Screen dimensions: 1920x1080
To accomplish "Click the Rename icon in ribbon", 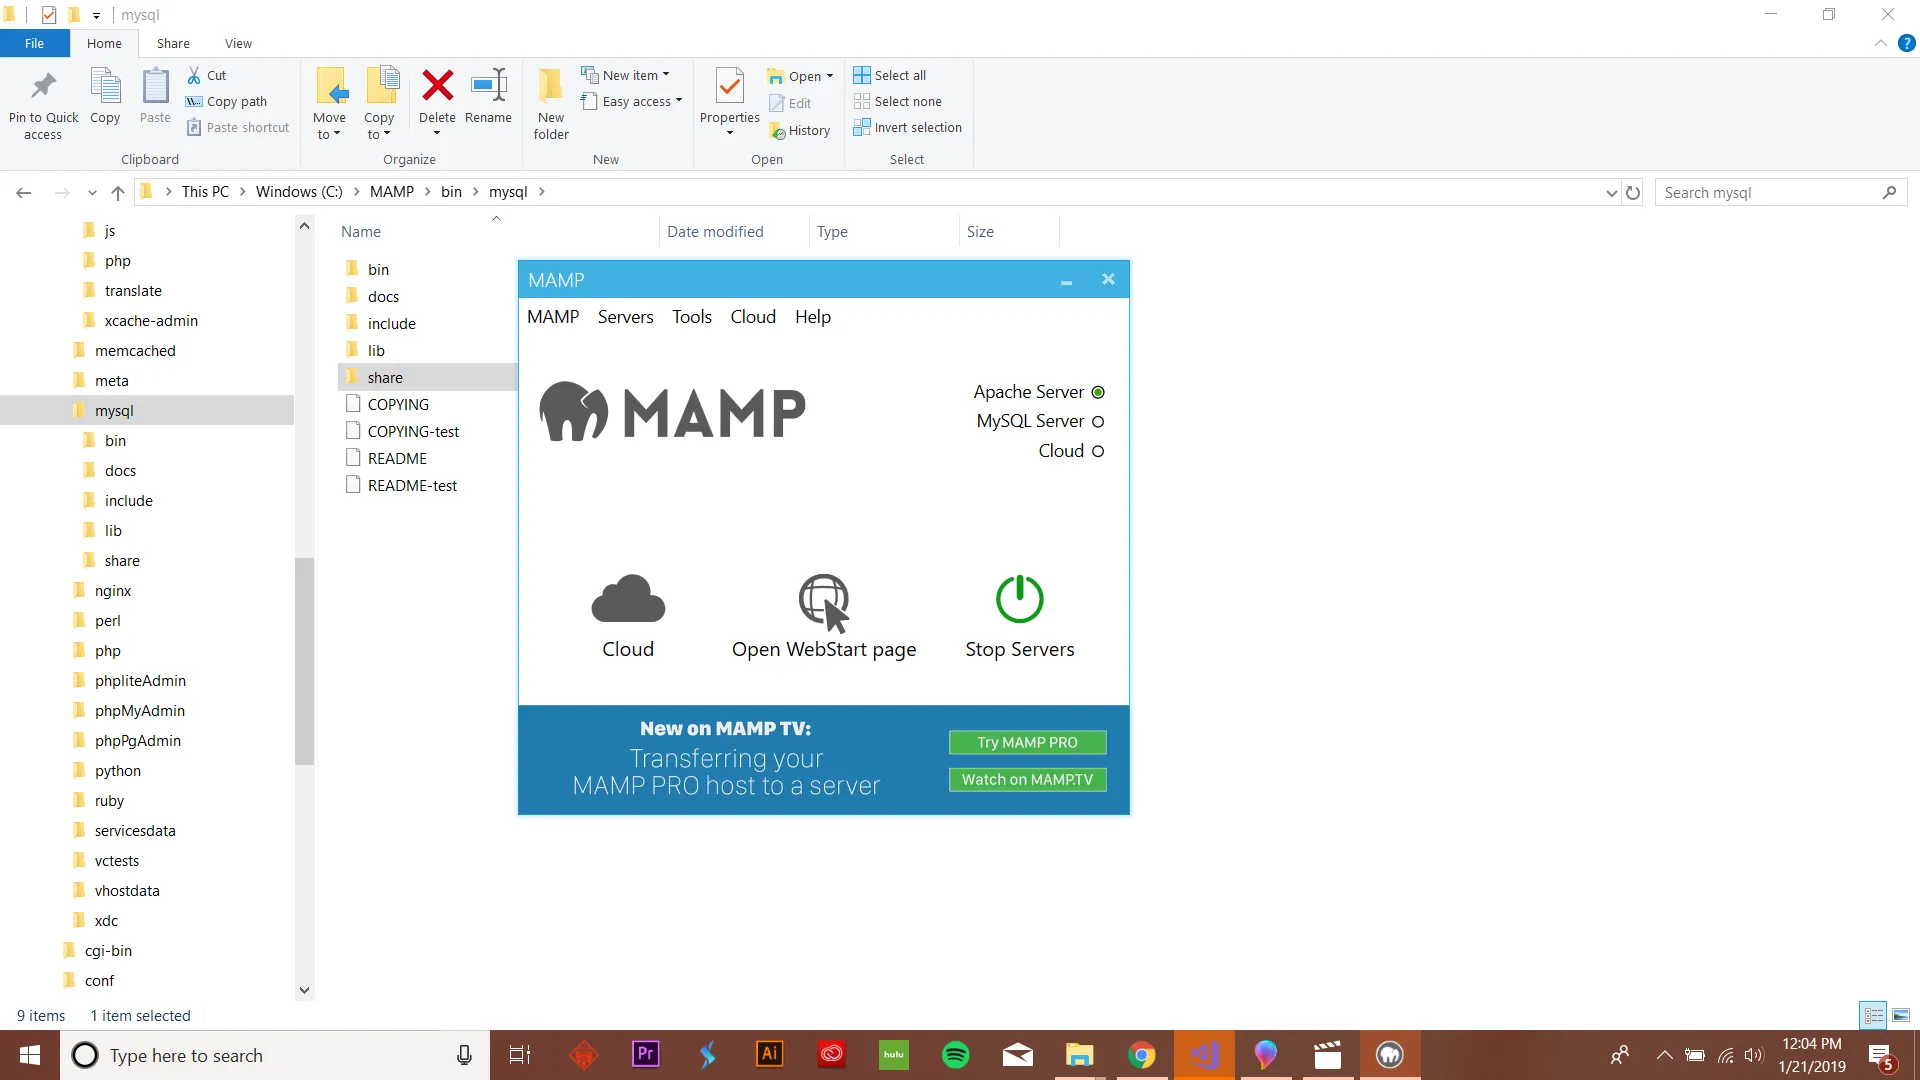I will (x=488, y=86).
